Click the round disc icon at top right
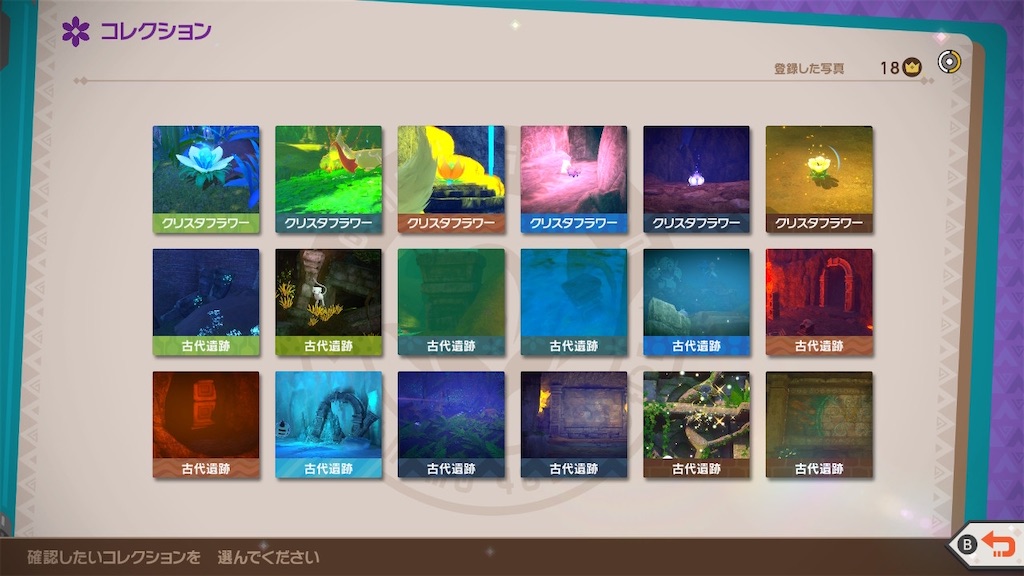Screen dimensions: 1024x576 [949, 62]
